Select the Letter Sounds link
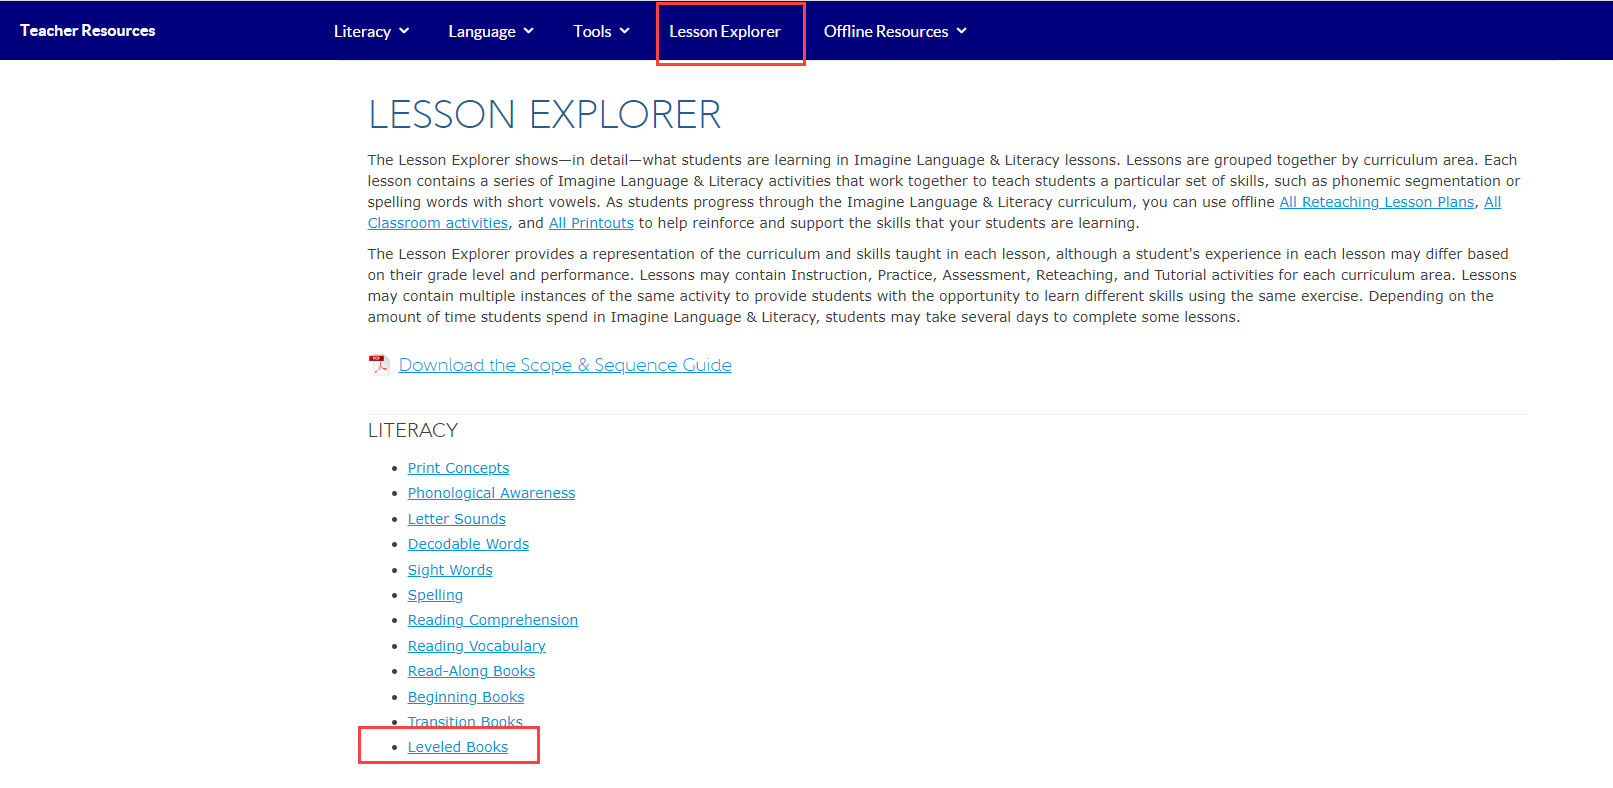The height and width of the screenshot is (788, 1613). click(456, 519)
